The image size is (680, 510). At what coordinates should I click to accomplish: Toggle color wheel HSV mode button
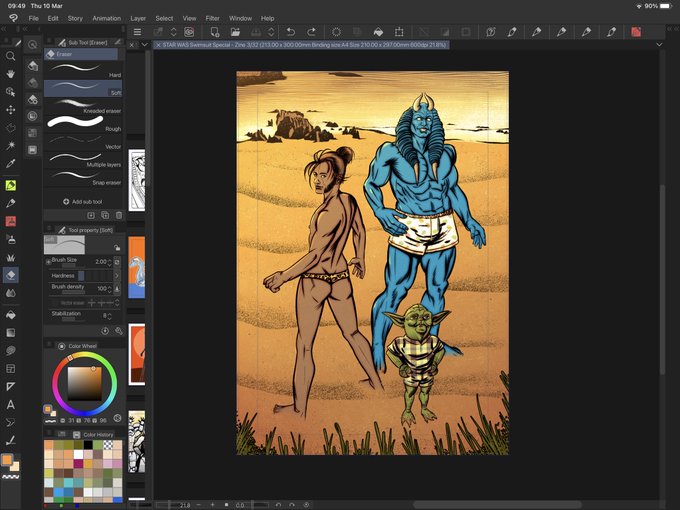[117, 418]
